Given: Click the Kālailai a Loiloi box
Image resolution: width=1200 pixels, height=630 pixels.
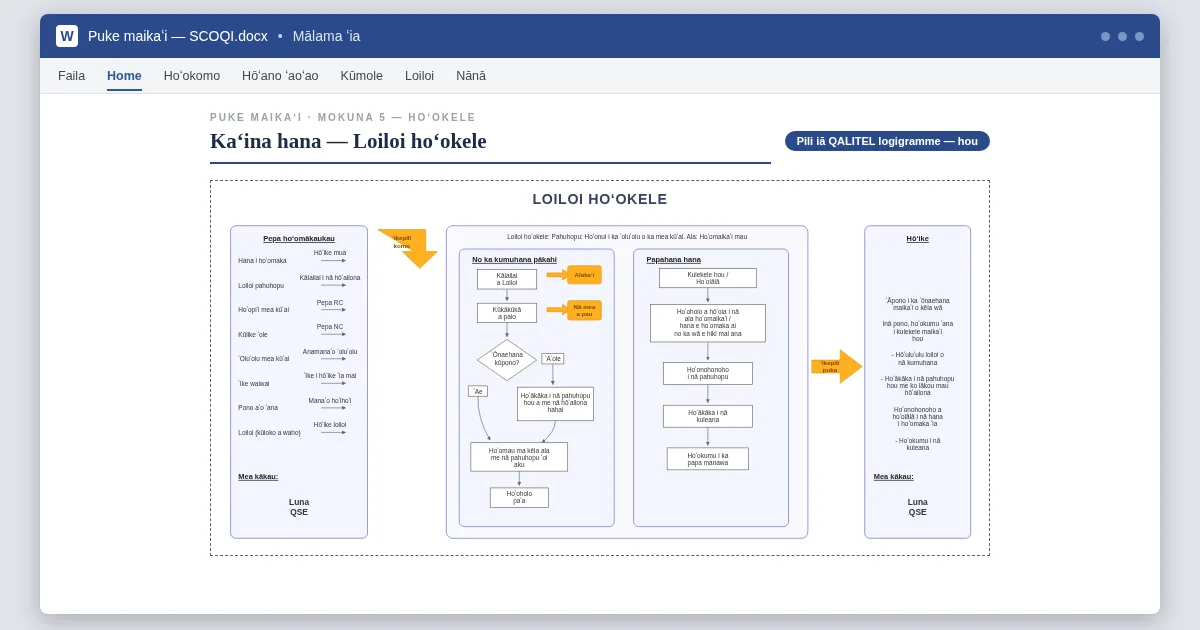Looking at the screenshot, I should click(x=507, y=279).
